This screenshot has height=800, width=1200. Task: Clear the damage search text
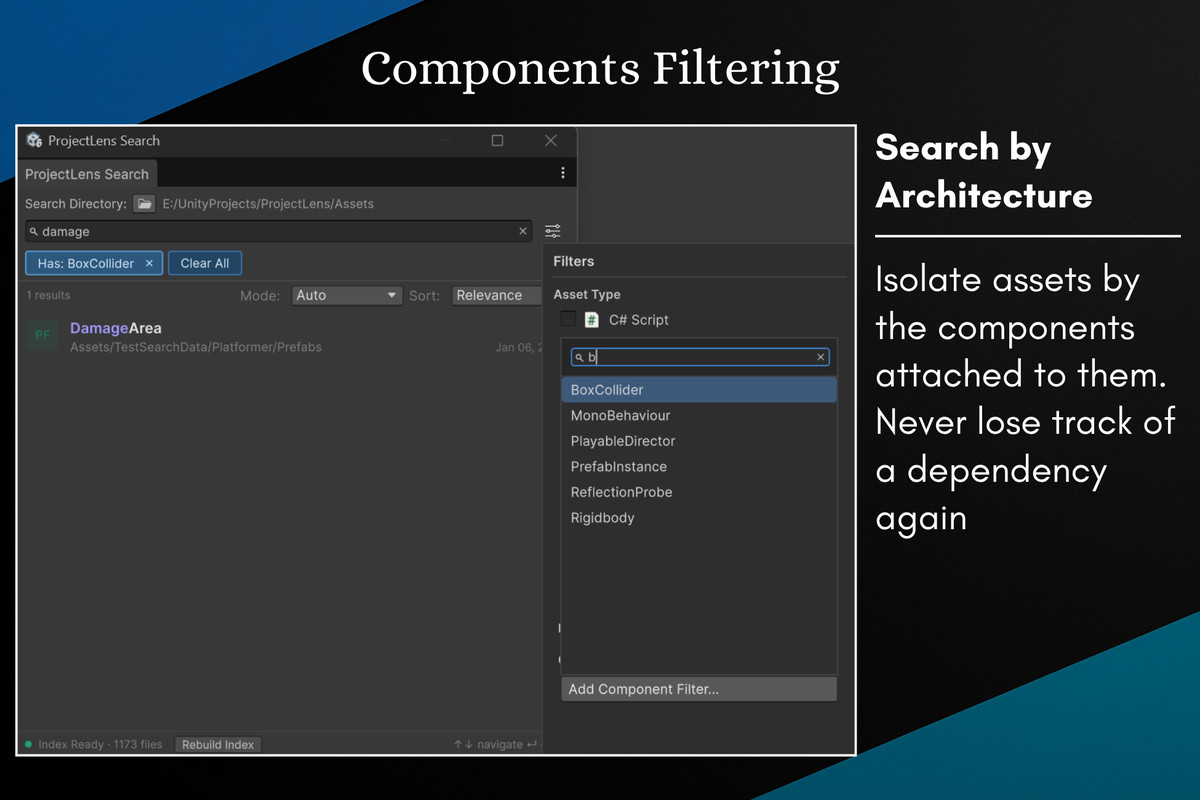(522, 231)
